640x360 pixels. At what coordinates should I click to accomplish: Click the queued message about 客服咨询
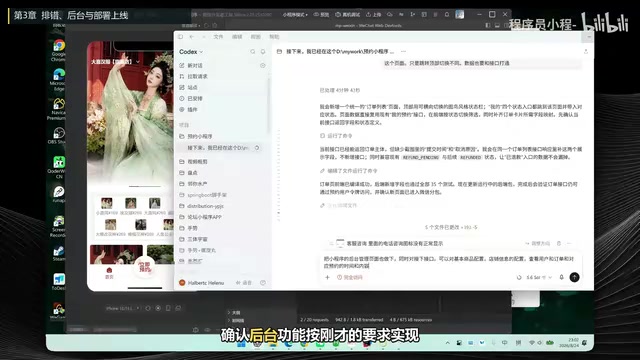(395, 243)
